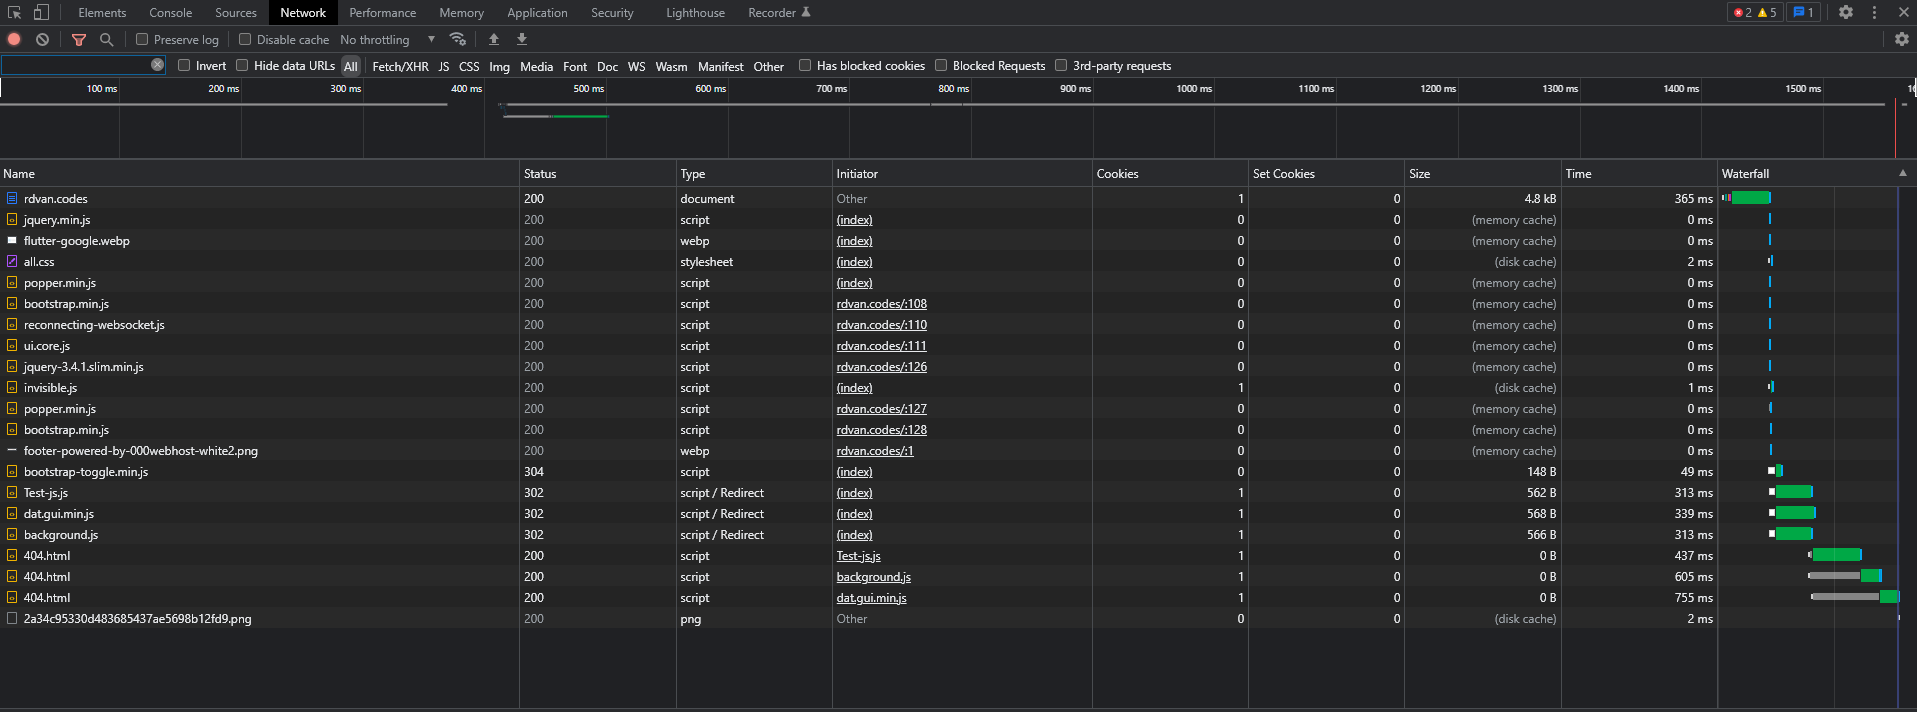
Task: Switch to the Elements tab
Action: 102,13
